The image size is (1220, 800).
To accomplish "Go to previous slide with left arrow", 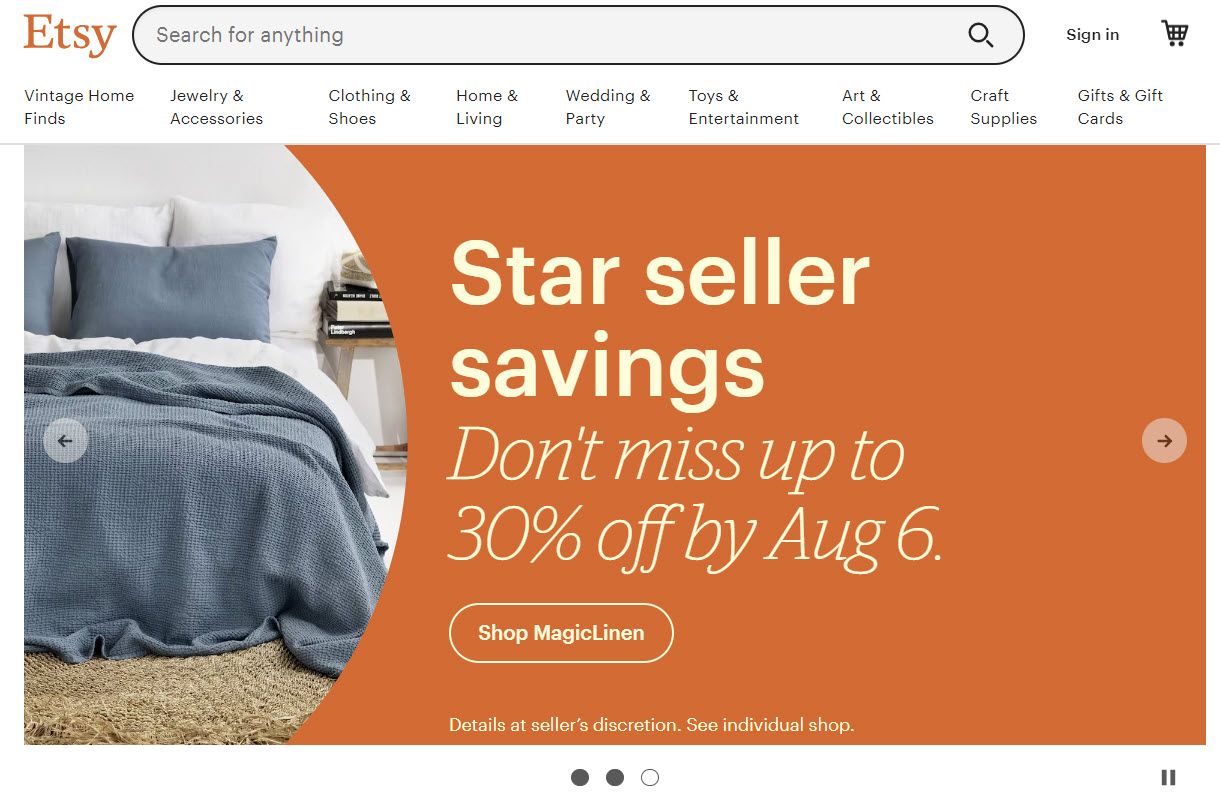I will 66,440.
